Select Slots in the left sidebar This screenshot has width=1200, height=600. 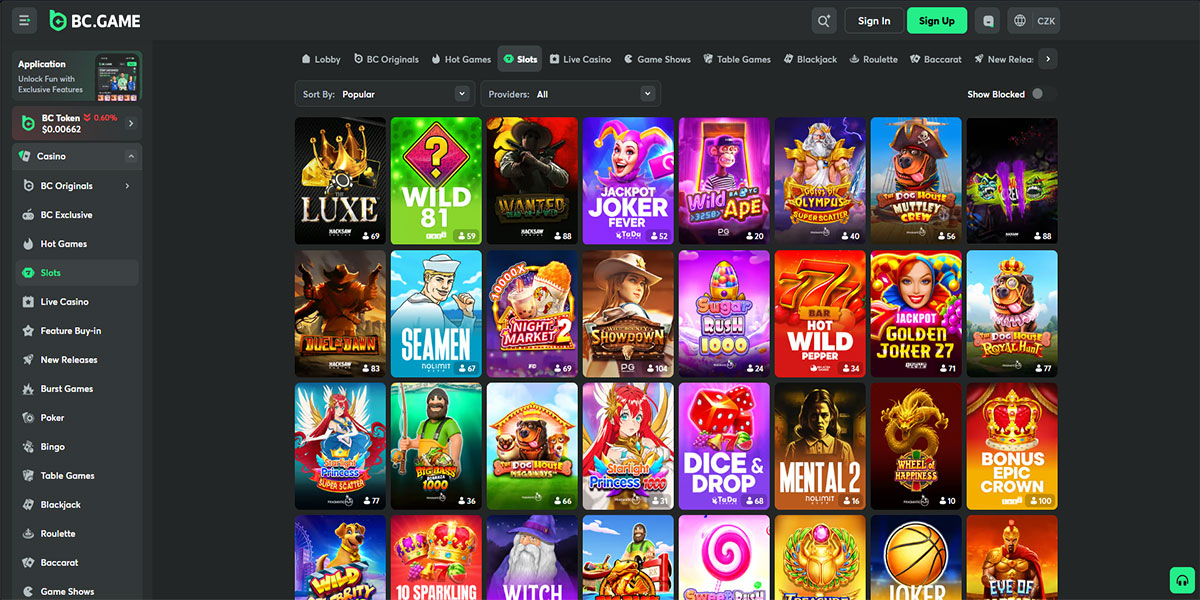click(57, 272)
